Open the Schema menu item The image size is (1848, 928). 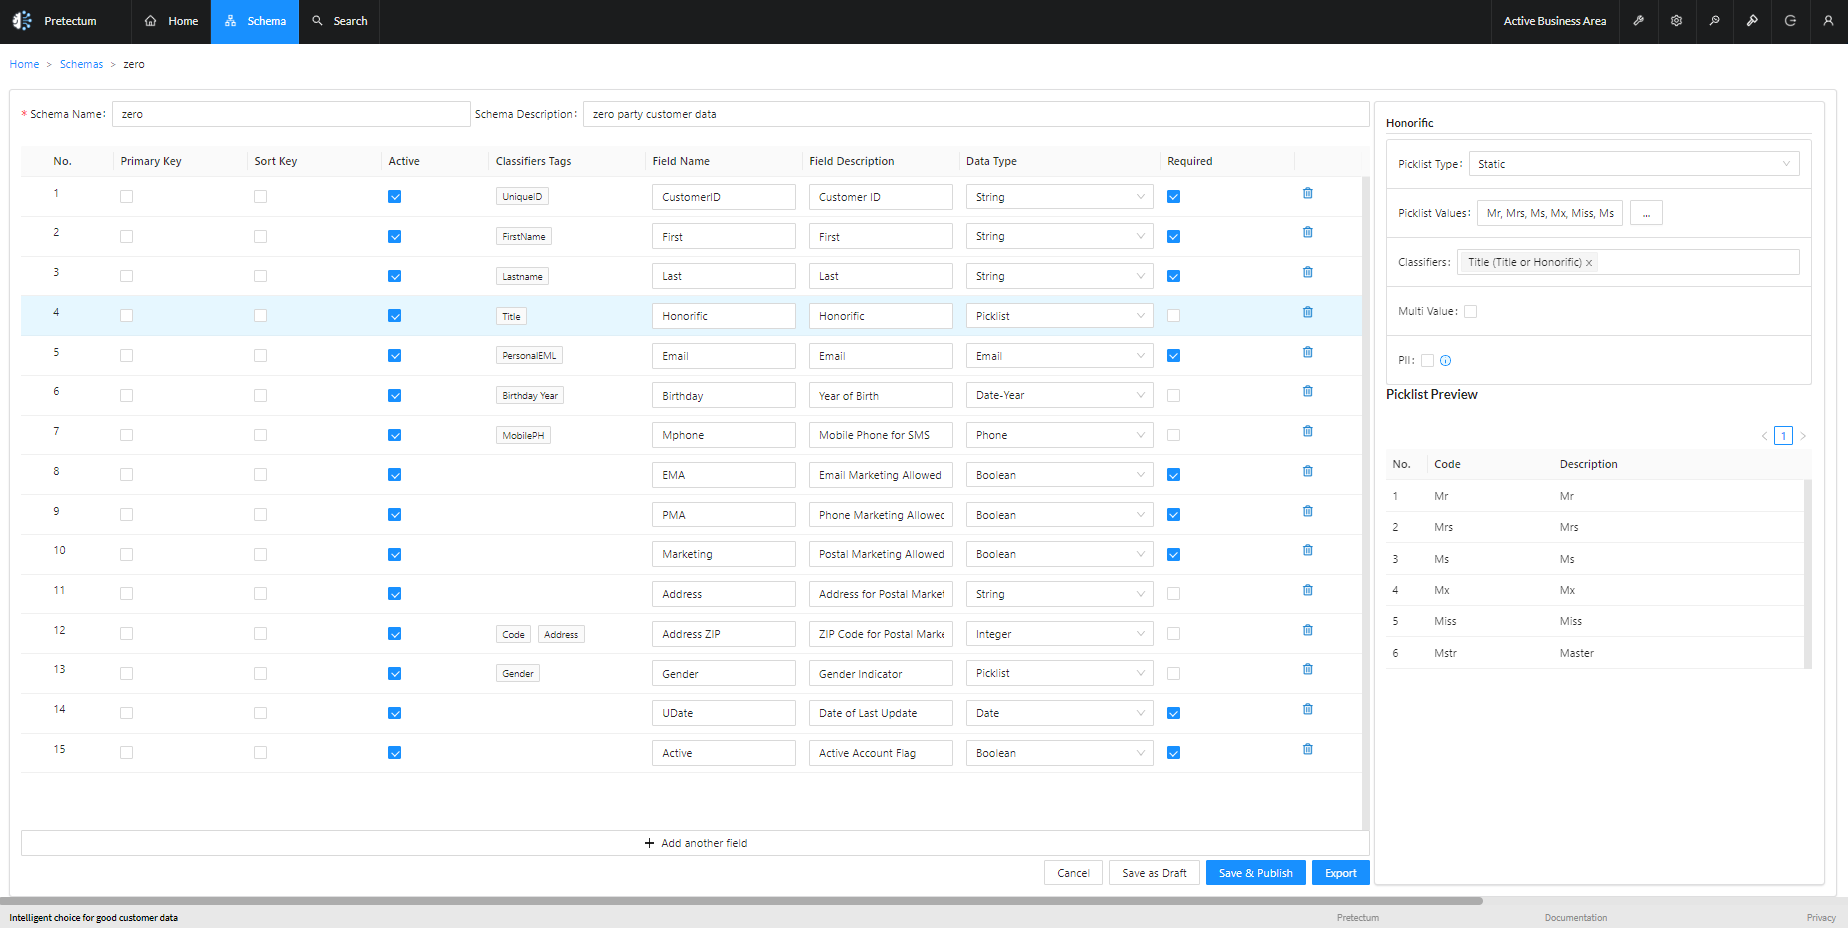[x=255, y=21]
